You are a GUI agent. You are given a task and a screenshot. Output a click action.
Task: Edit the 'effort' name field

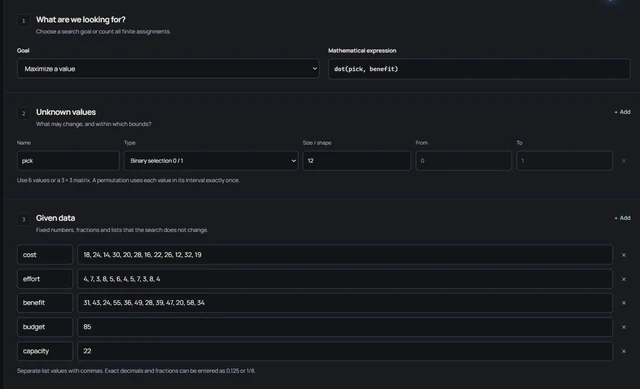tap(45, 279)
